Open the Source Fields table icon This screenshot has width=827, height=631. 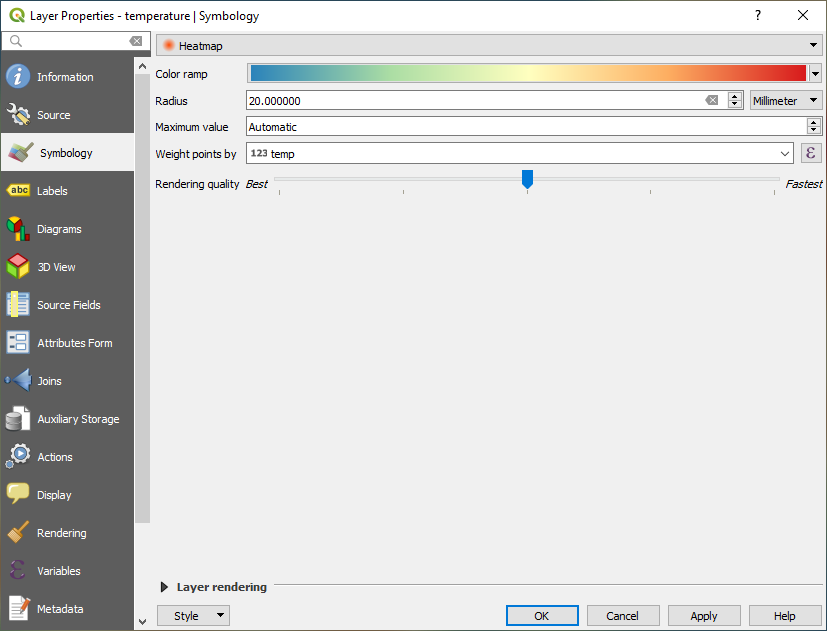pos(18,304)
